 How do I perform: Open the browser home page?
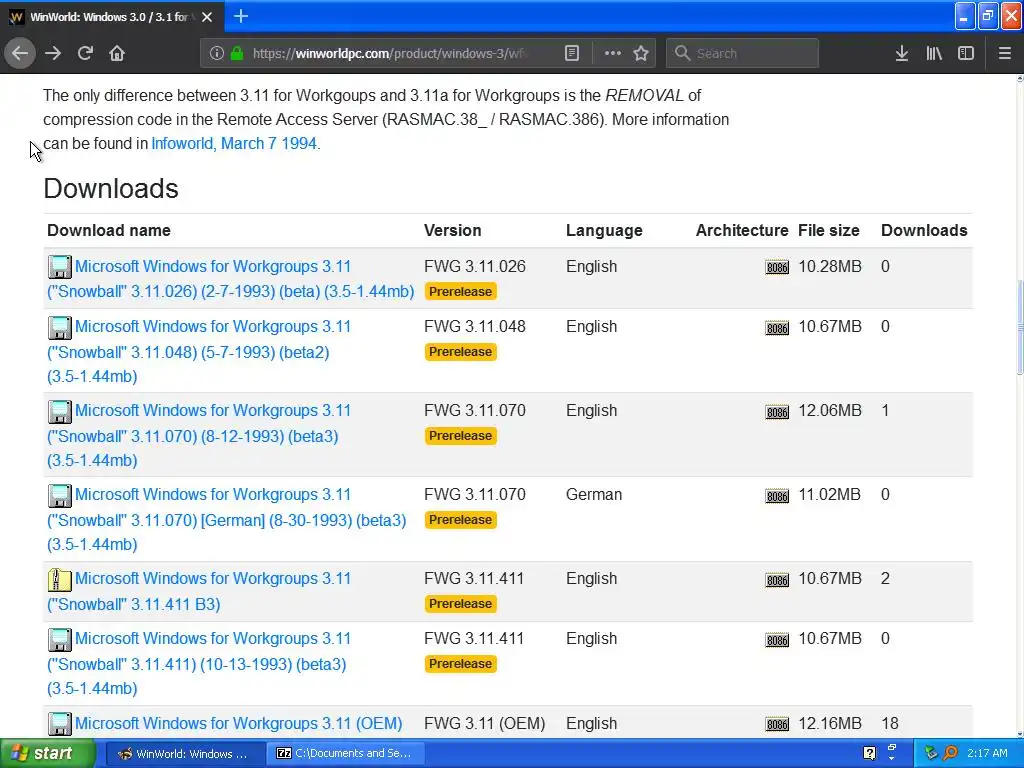117,53
